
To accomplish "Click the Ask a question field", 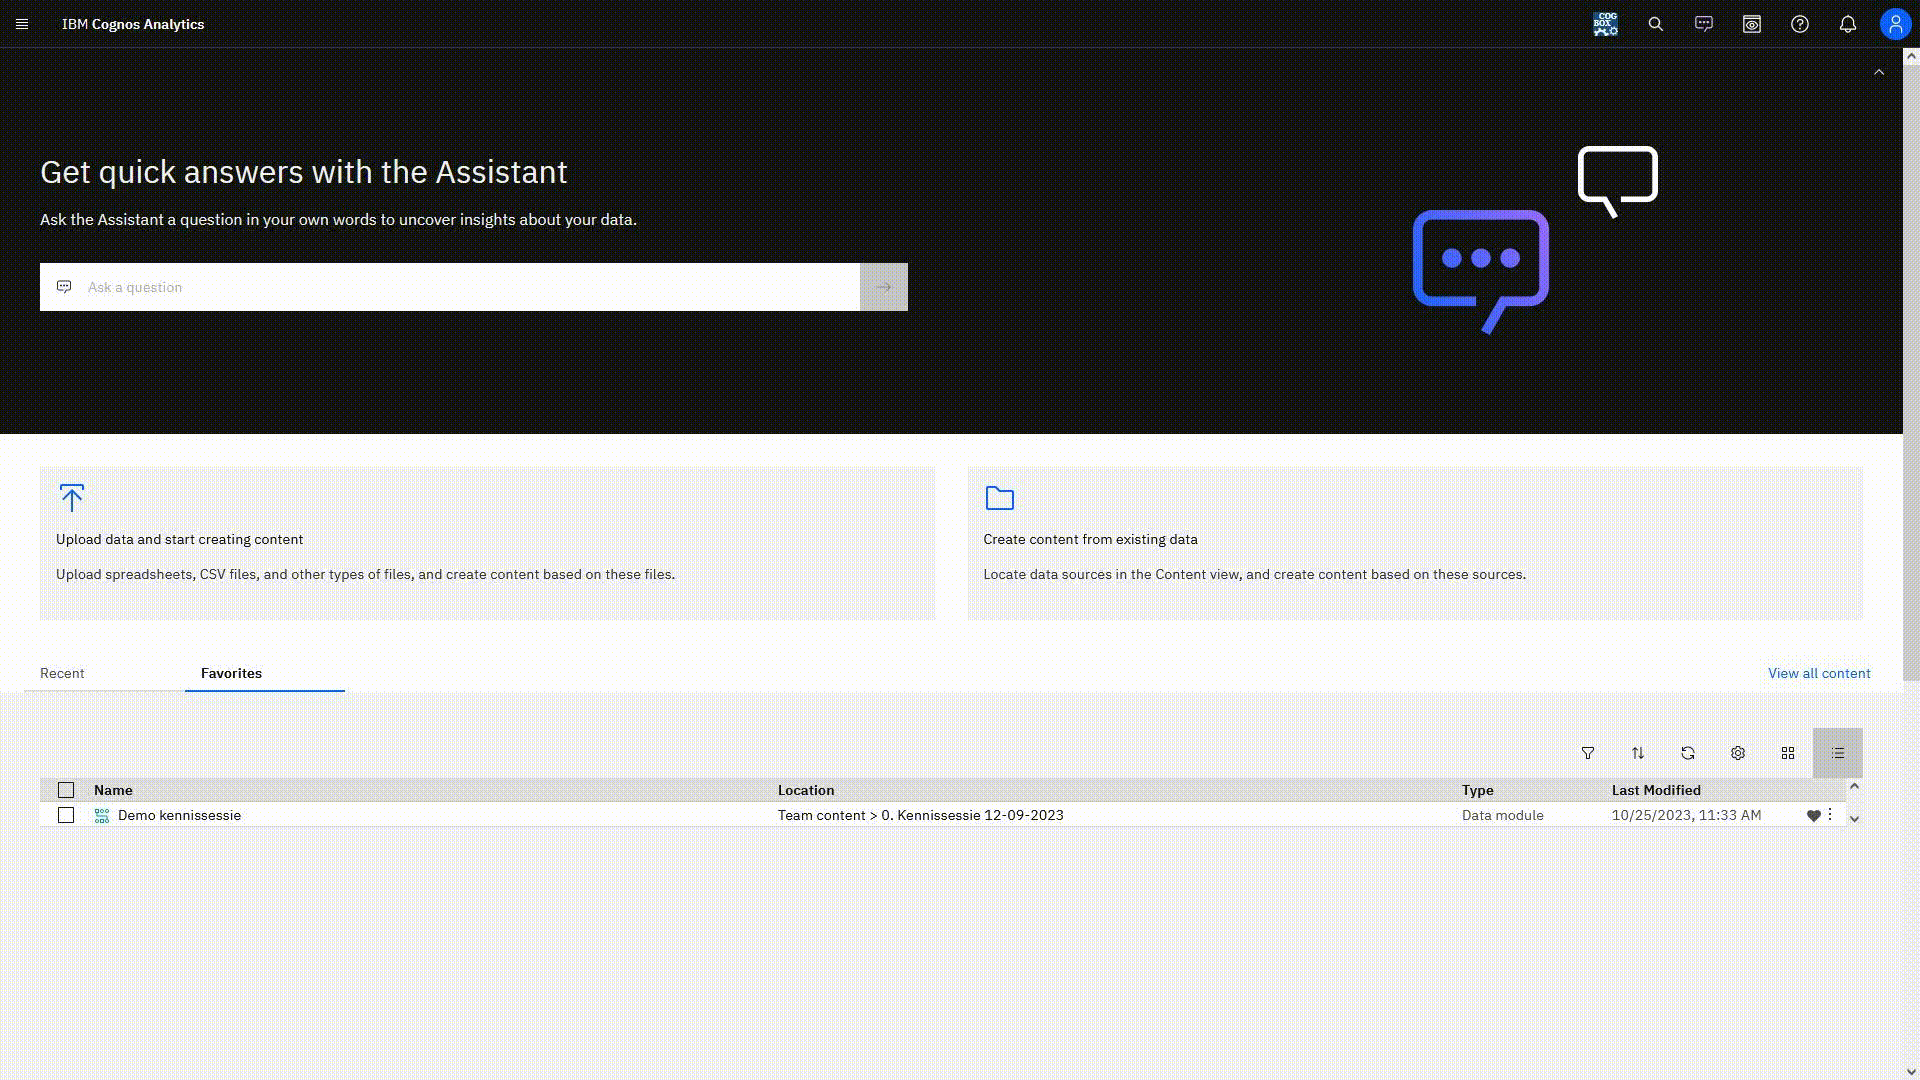I will tap(450, 287).
